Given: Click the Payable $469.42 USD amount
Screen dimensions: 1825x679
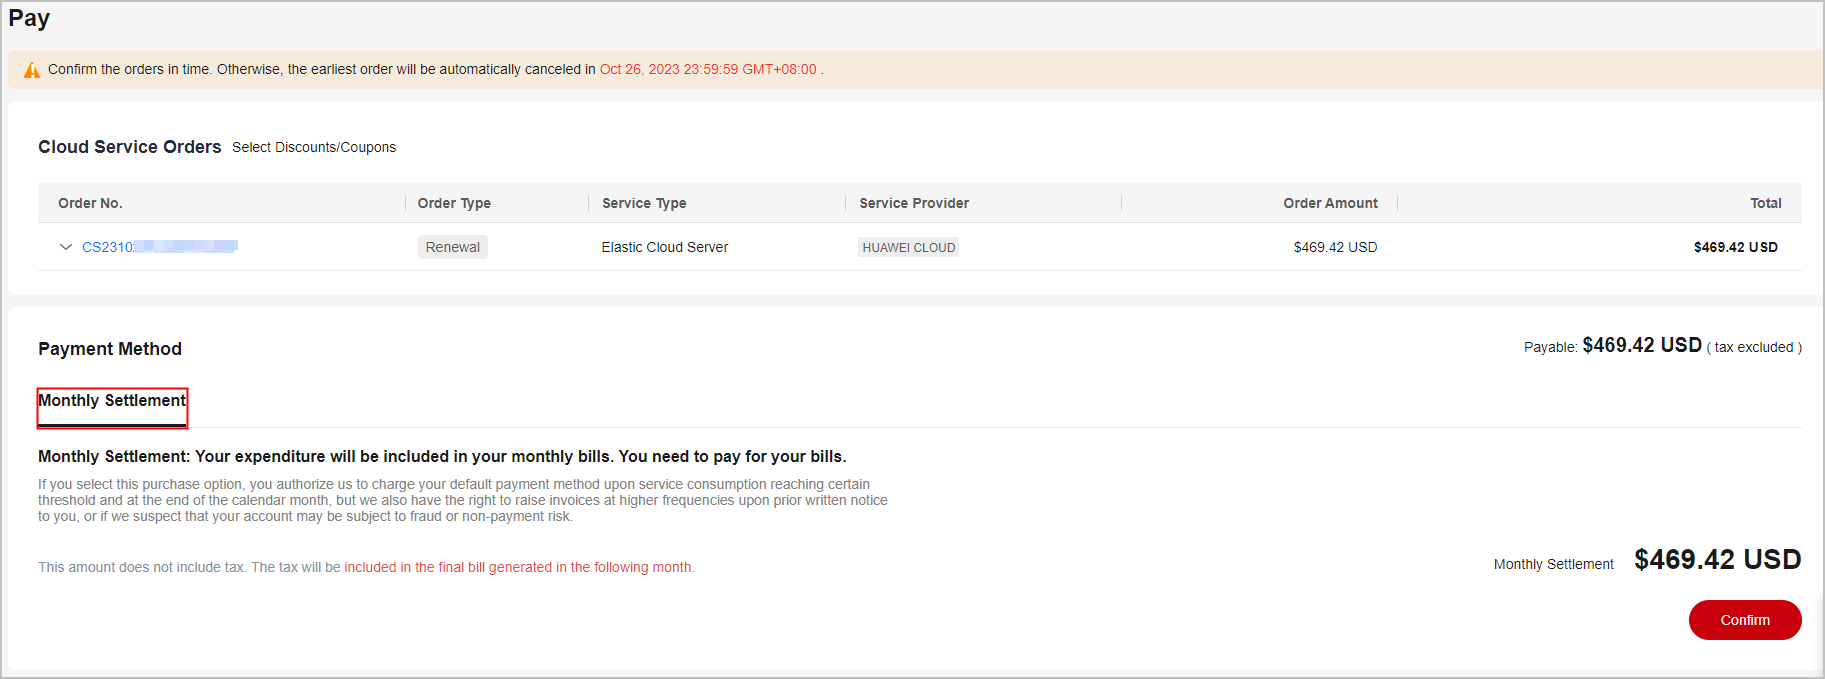Looking at the screenshot, I should (1642, 345).
